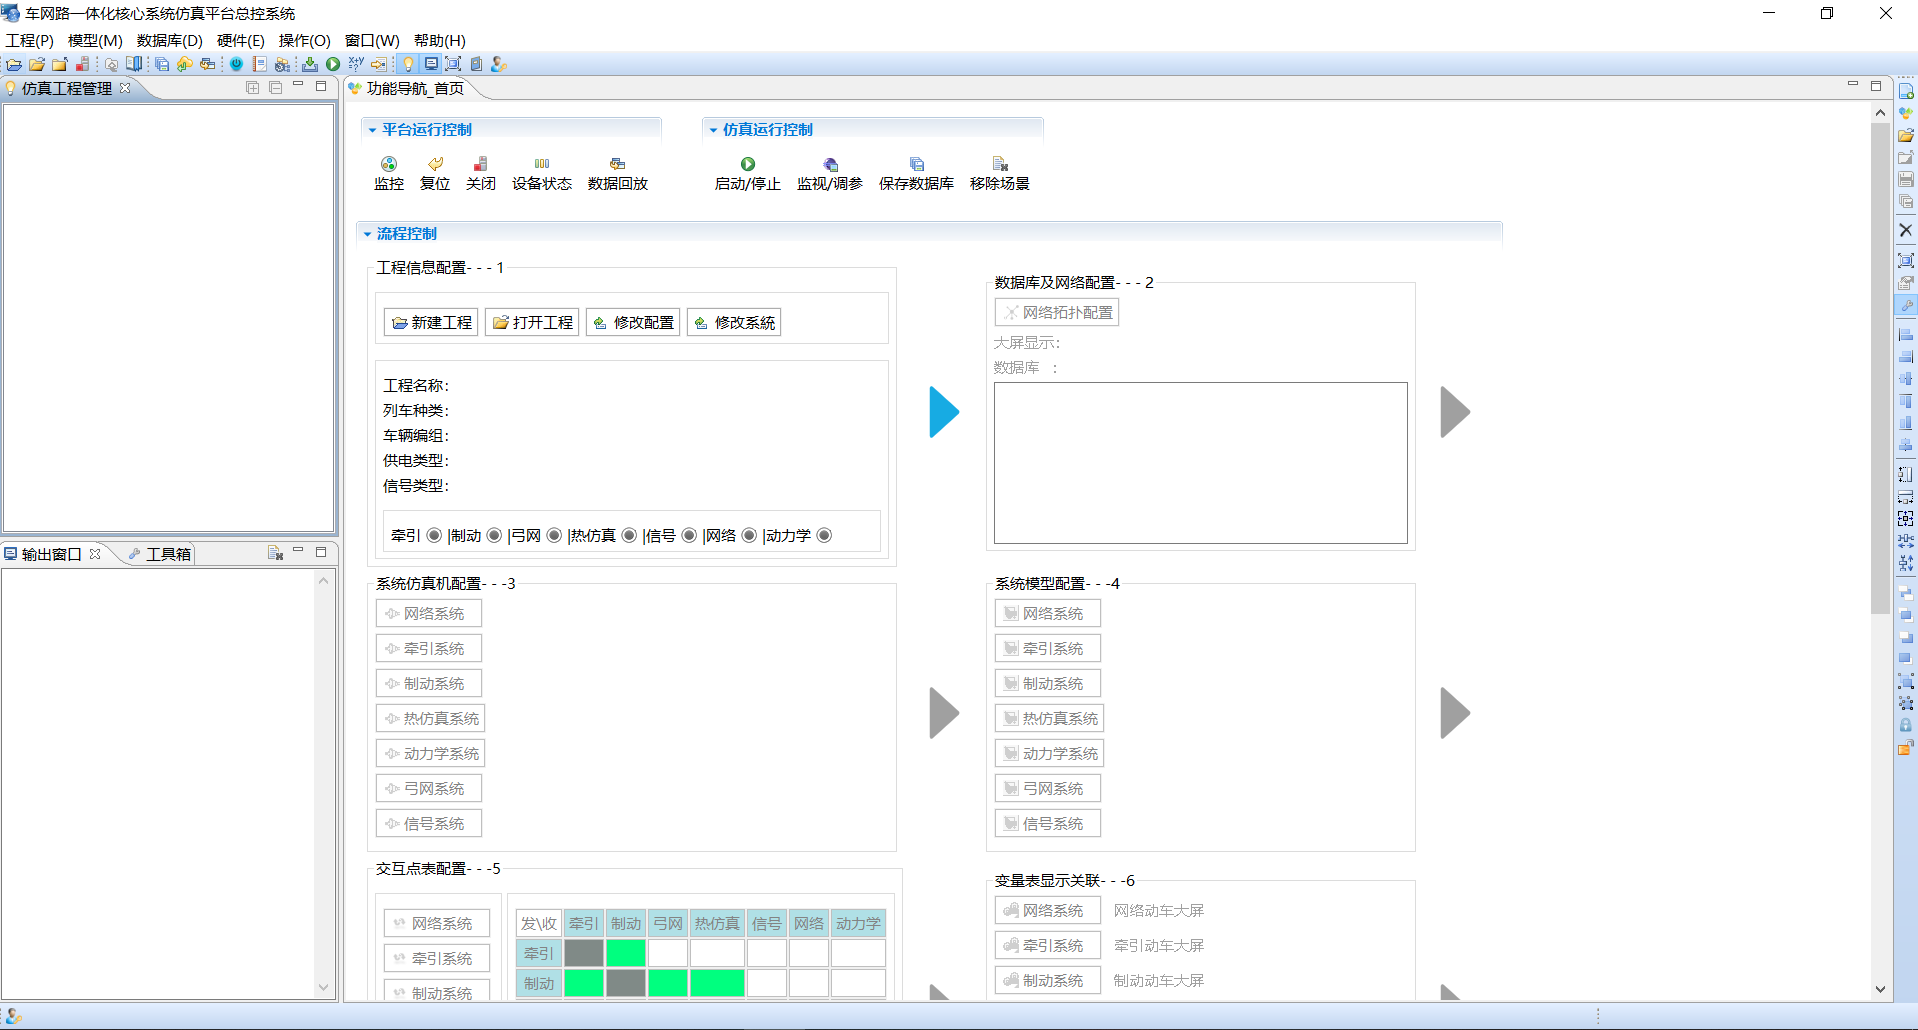1918x1030 pixels.
Task: Click 动力学系统 under 系统模型配置
Action: tap(1050, 753)
